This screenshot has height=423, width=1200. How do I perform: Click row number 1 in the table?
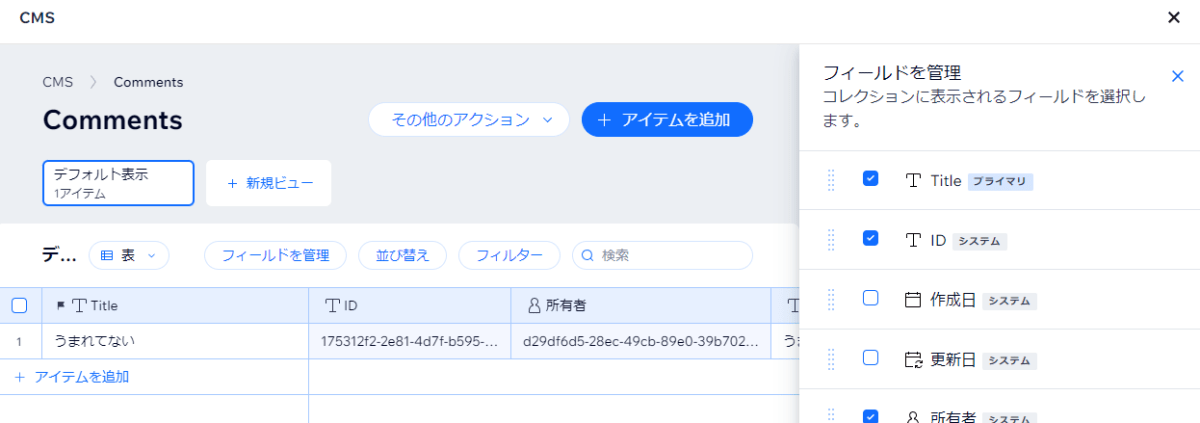click(x=19, y=341)
